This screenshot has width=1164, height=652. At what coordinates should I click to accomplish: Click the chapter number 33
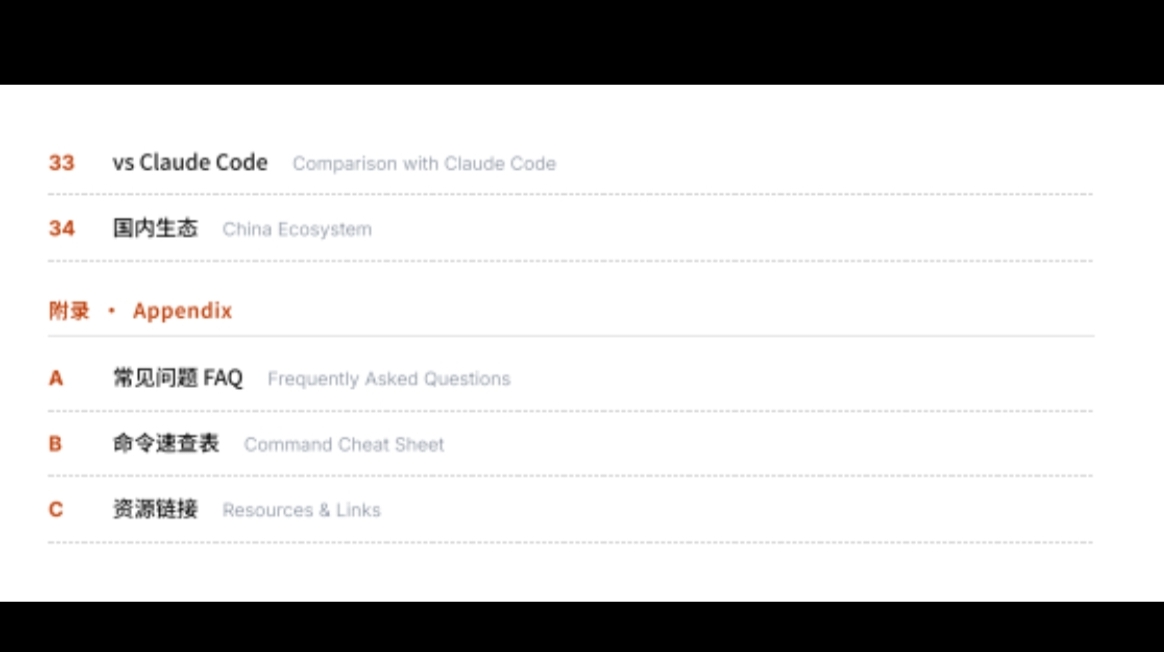click(61, 163)
